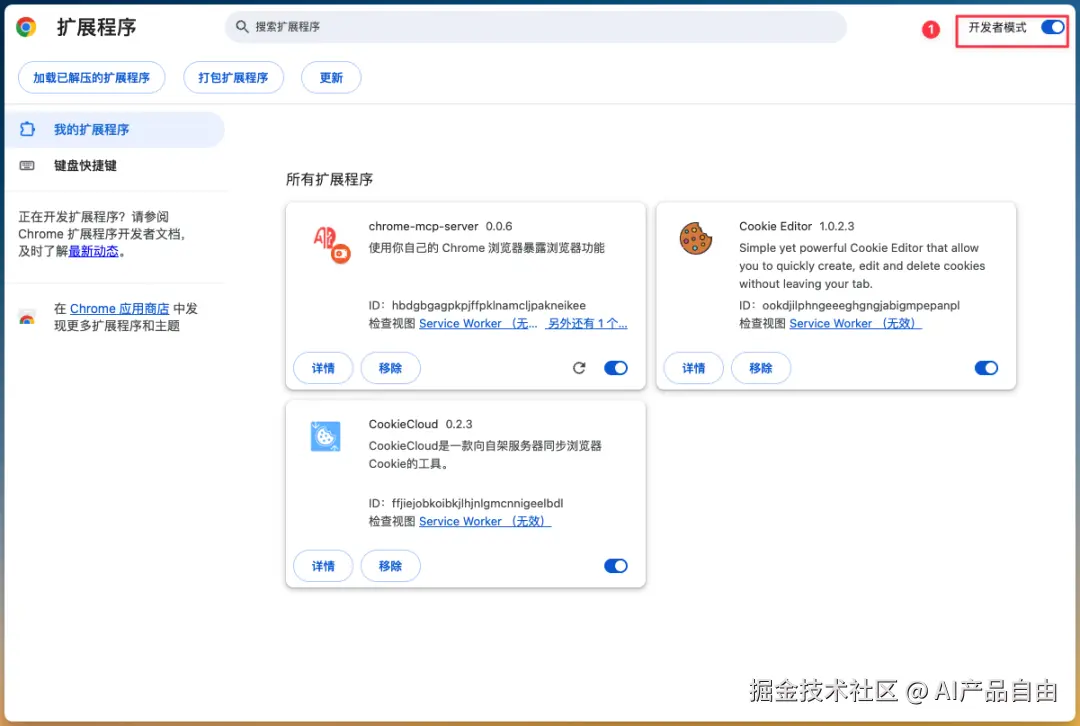Disable the CookieCloud extension toggle

616,566
